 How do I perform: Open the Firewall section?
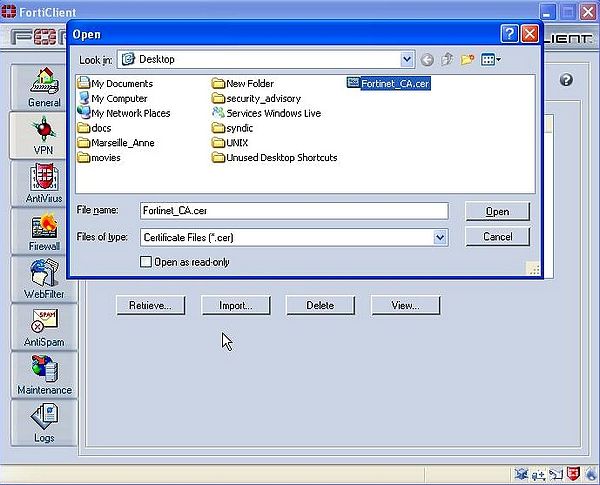pos(44,231)
